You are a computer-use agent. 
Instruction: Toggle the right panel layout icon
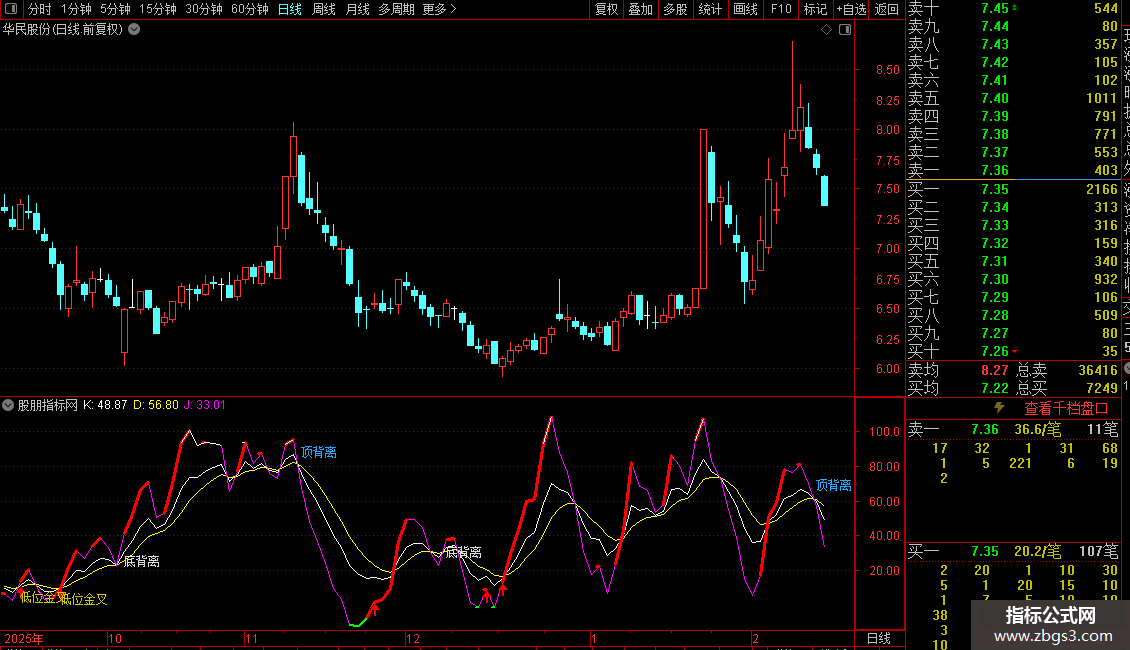click(845, 30)
